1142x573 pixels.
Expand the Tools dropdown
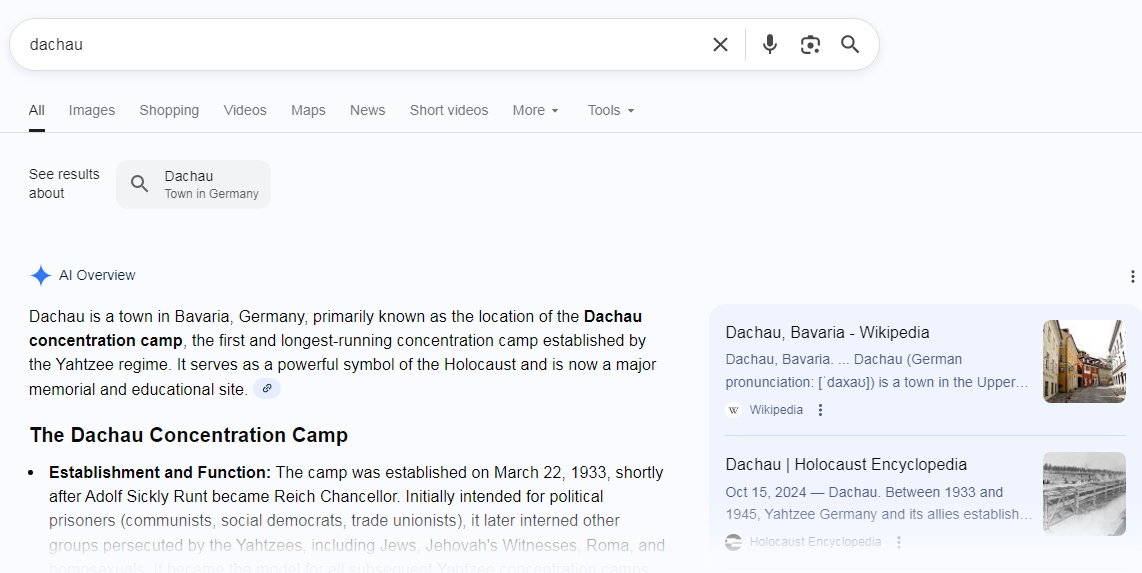[x=610, y=110]
